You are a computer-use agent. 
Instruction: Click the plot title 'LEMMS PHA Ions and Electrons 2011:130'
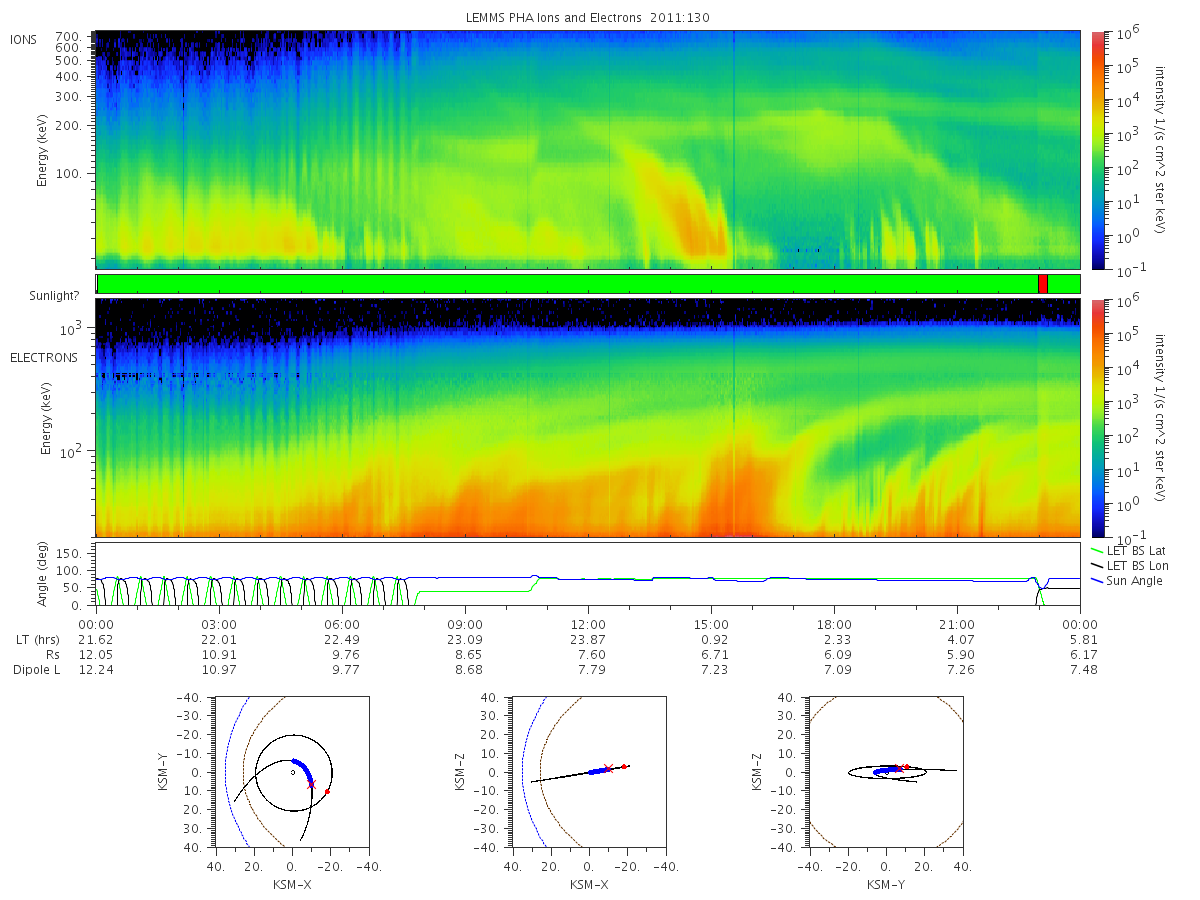click(x=587, y=18)
